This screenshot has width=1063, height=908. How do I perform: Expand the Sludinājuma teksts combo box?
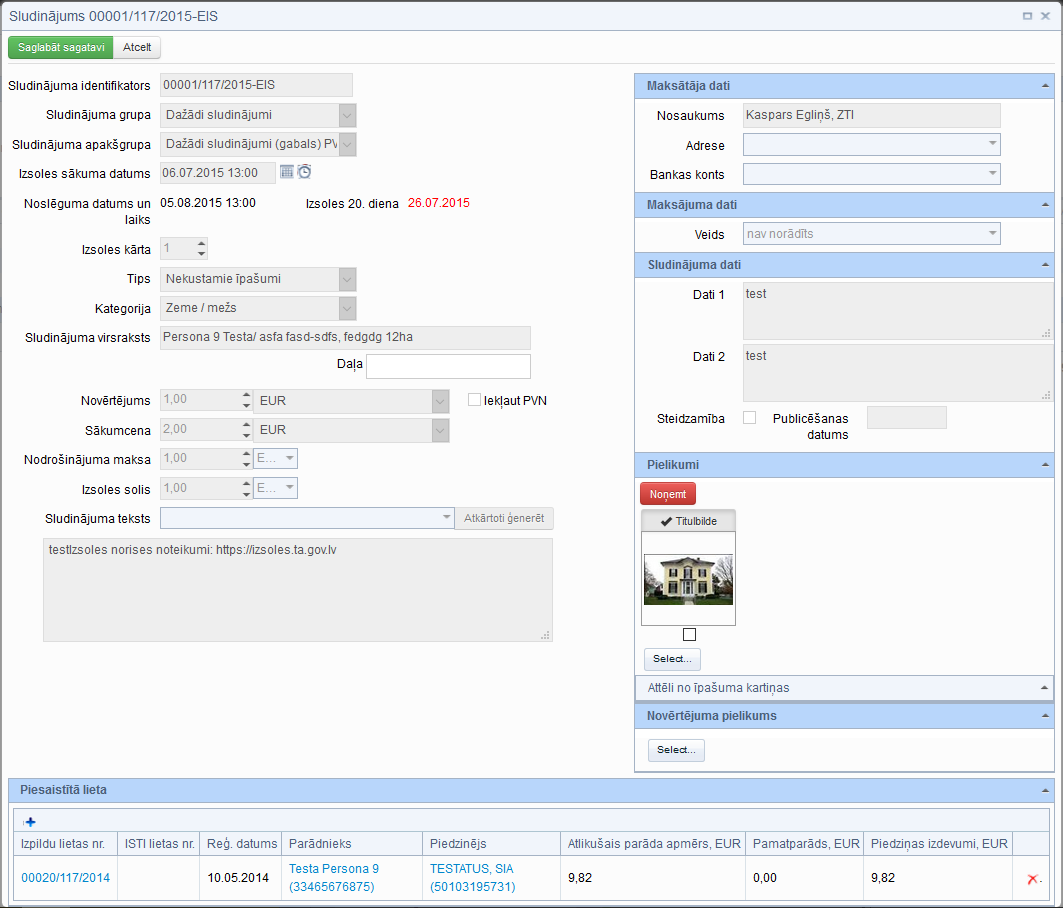point(447,518)
